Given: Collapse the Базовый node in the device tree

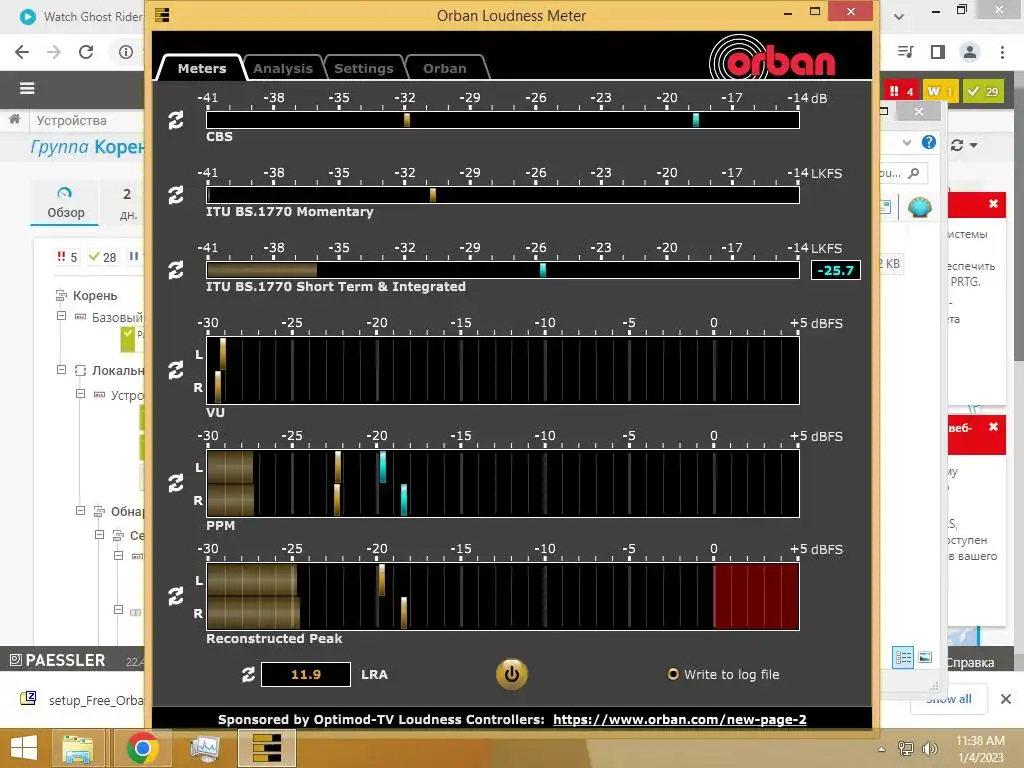Looking at the screenshot, I should (61, 316).
